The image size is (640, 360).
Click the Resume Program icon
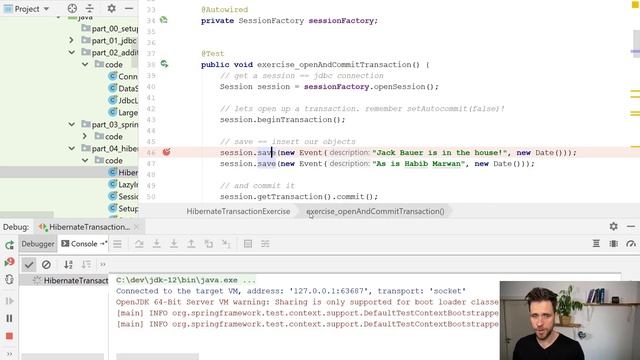(9, 301)
